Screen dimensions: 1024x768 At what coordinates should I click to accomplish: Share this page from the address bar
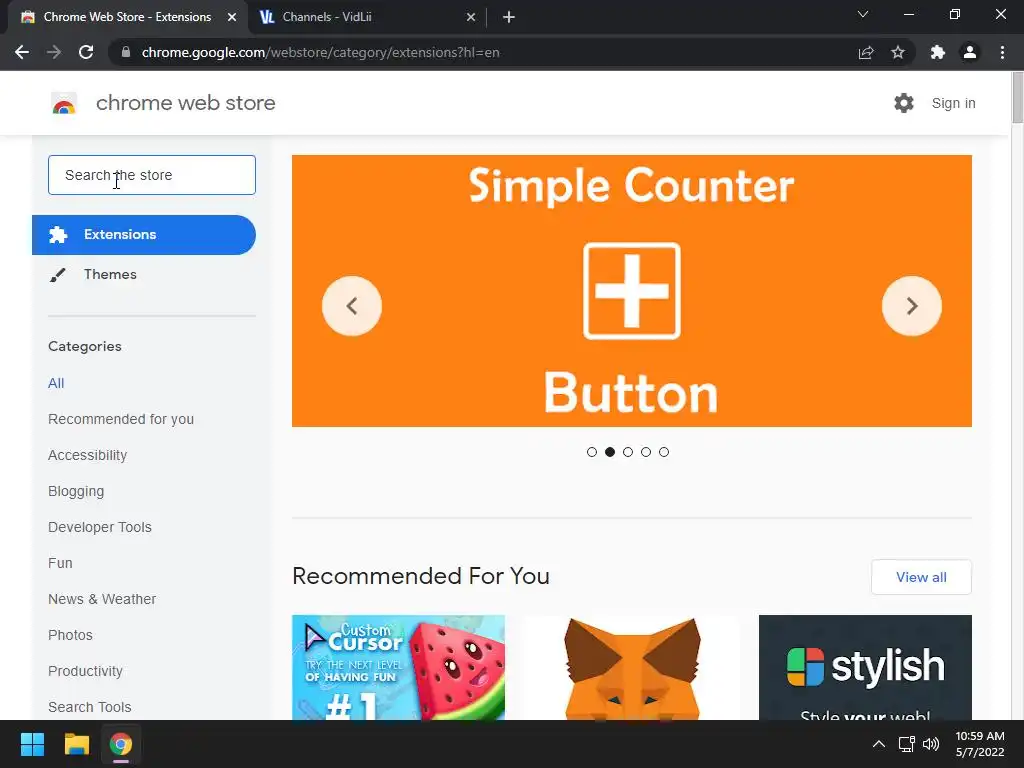point(866,52)
